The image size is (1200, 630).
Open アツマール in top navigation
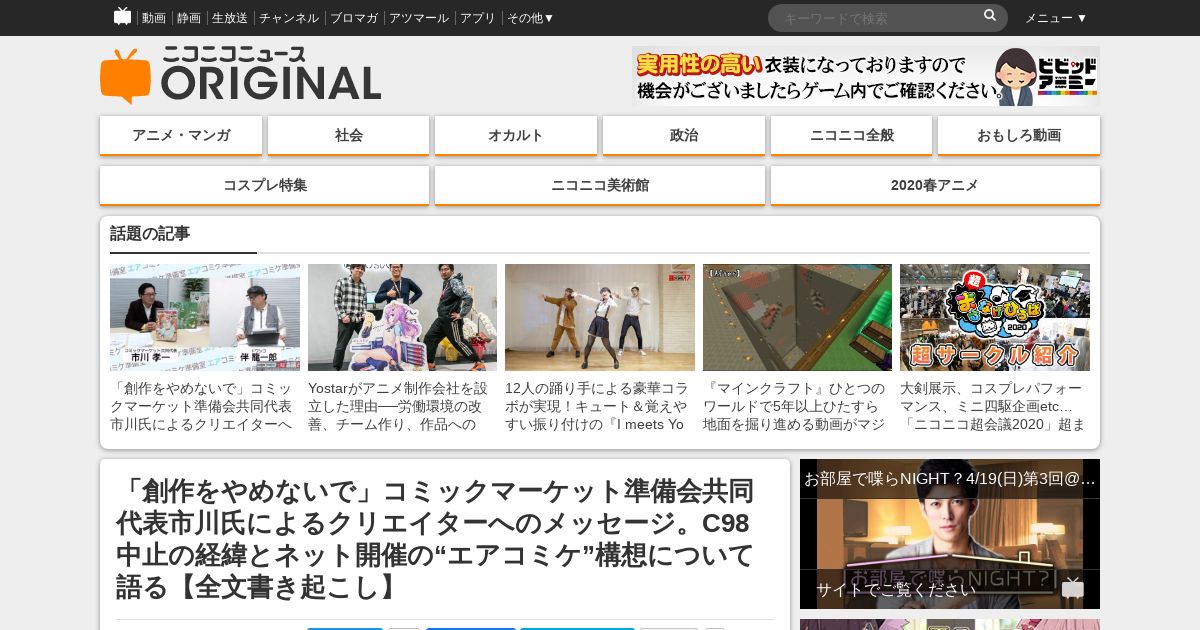tap(419, 18)
